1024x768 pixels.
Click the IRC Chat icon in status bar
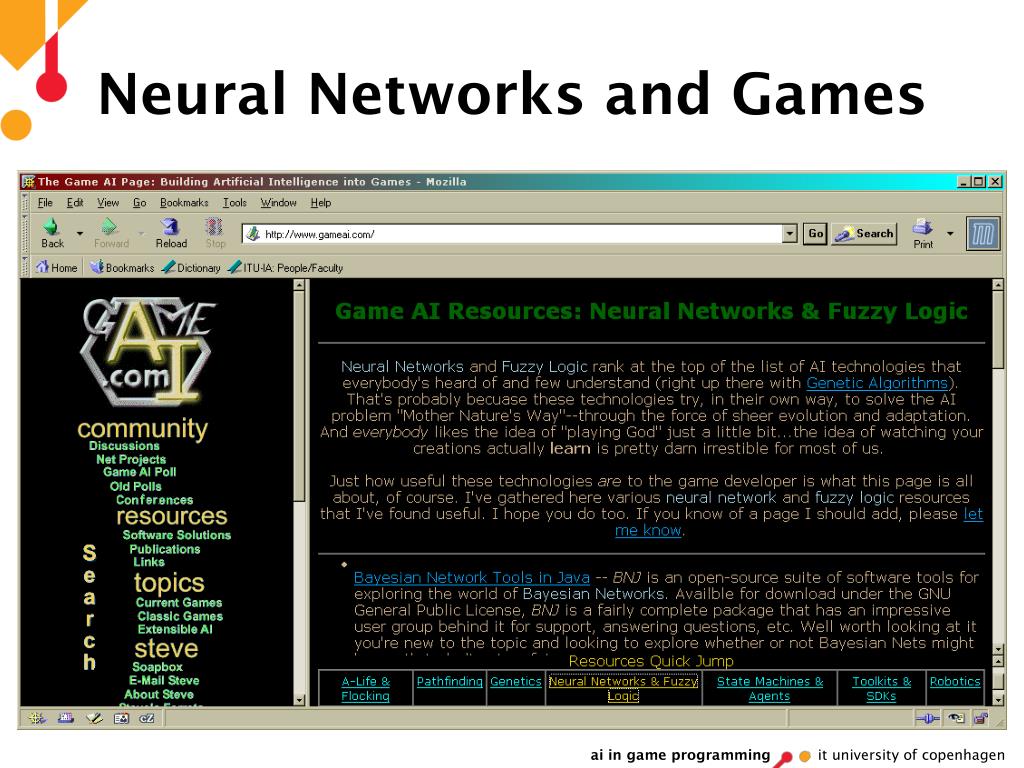146,718
